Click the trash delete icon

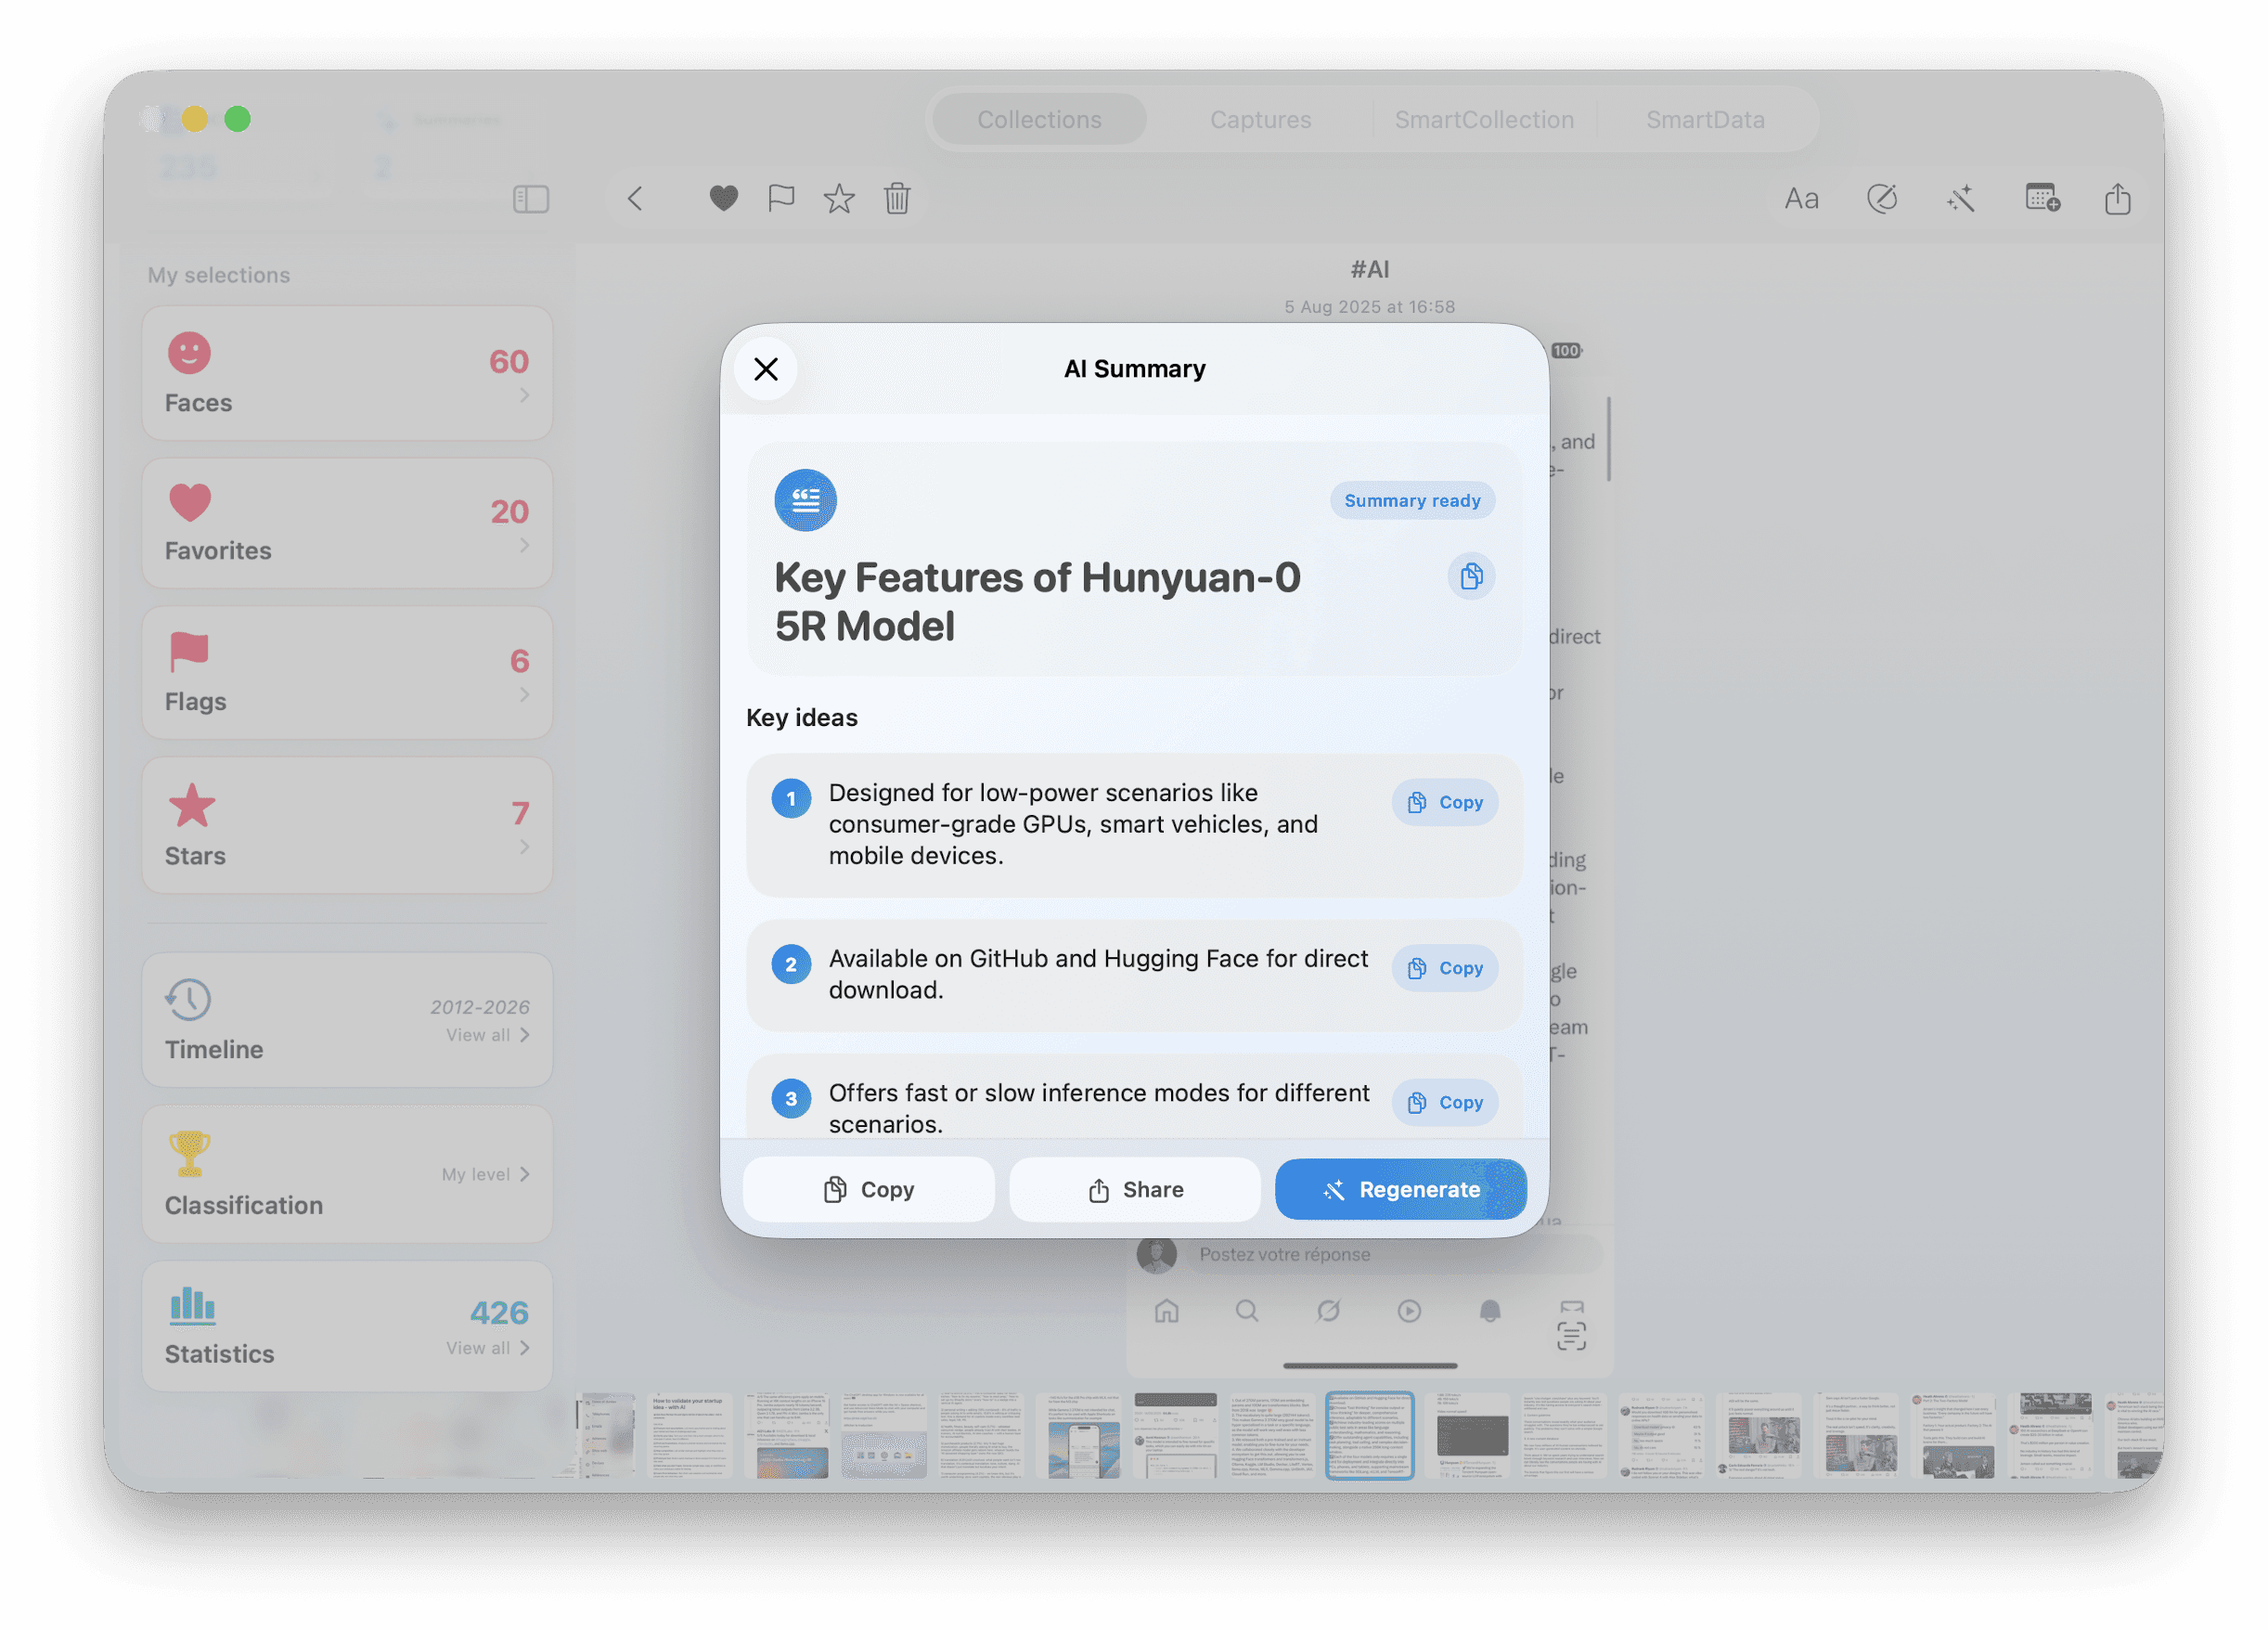[x=897, y=198]
